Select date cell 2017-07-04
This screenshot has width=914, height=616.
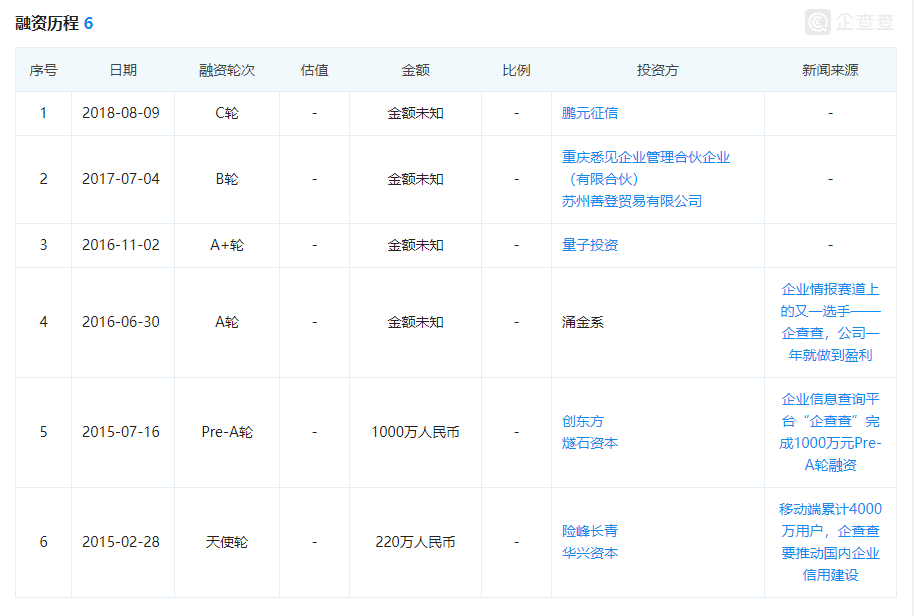pyautogui.click(x=121, y=179)
